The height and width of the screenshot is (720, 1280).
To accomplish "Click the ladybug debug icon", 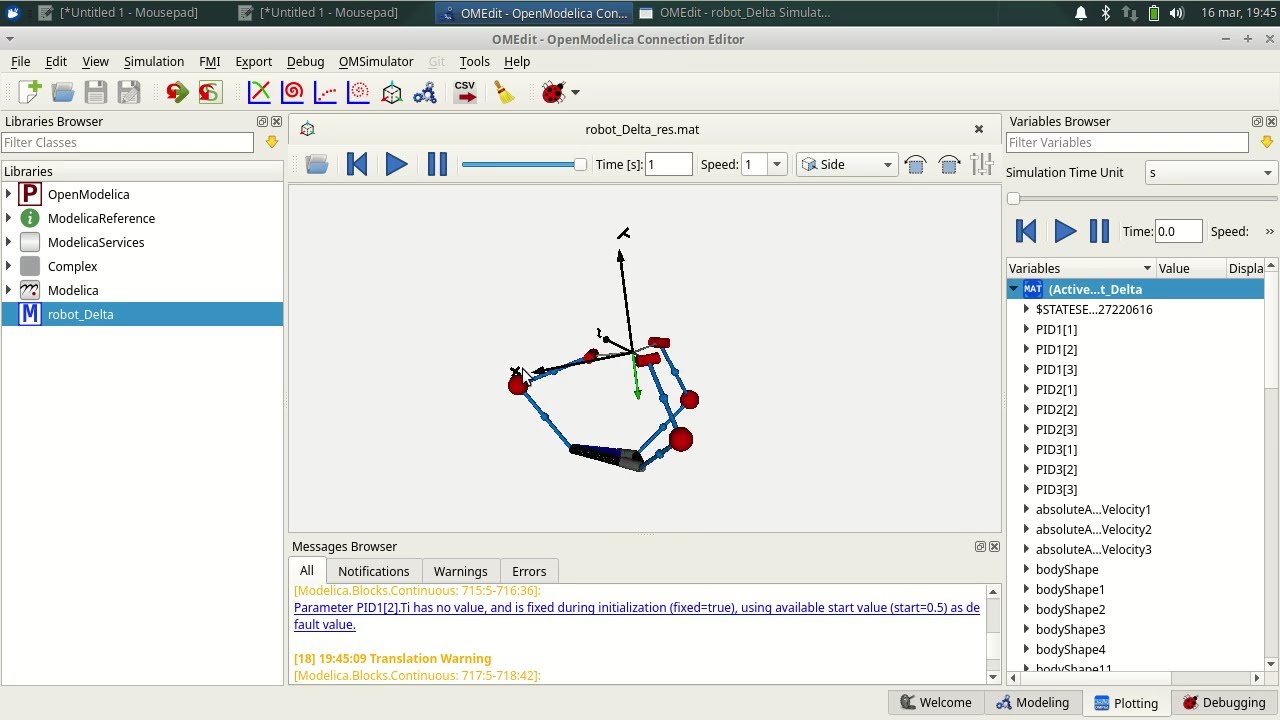I will (x=553, y=92).
